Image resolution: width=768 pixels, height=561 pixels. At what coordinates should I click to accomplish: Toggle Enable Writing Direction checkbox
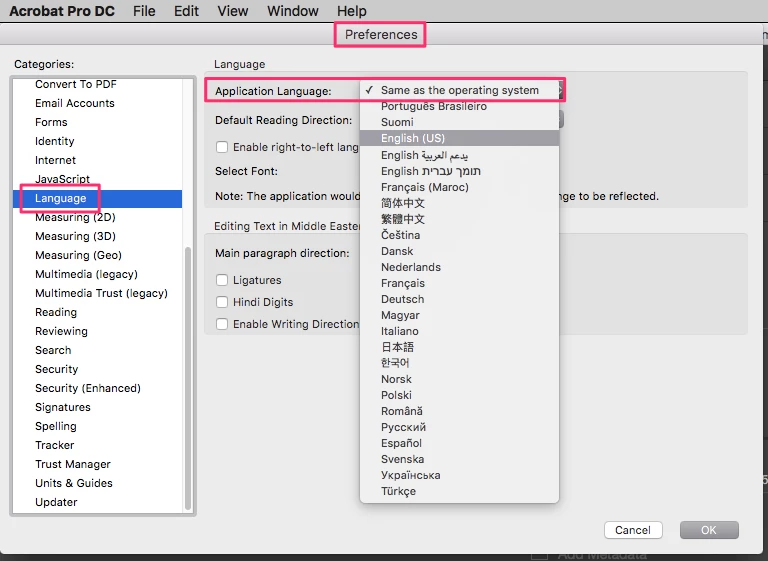tap(222, 324)
